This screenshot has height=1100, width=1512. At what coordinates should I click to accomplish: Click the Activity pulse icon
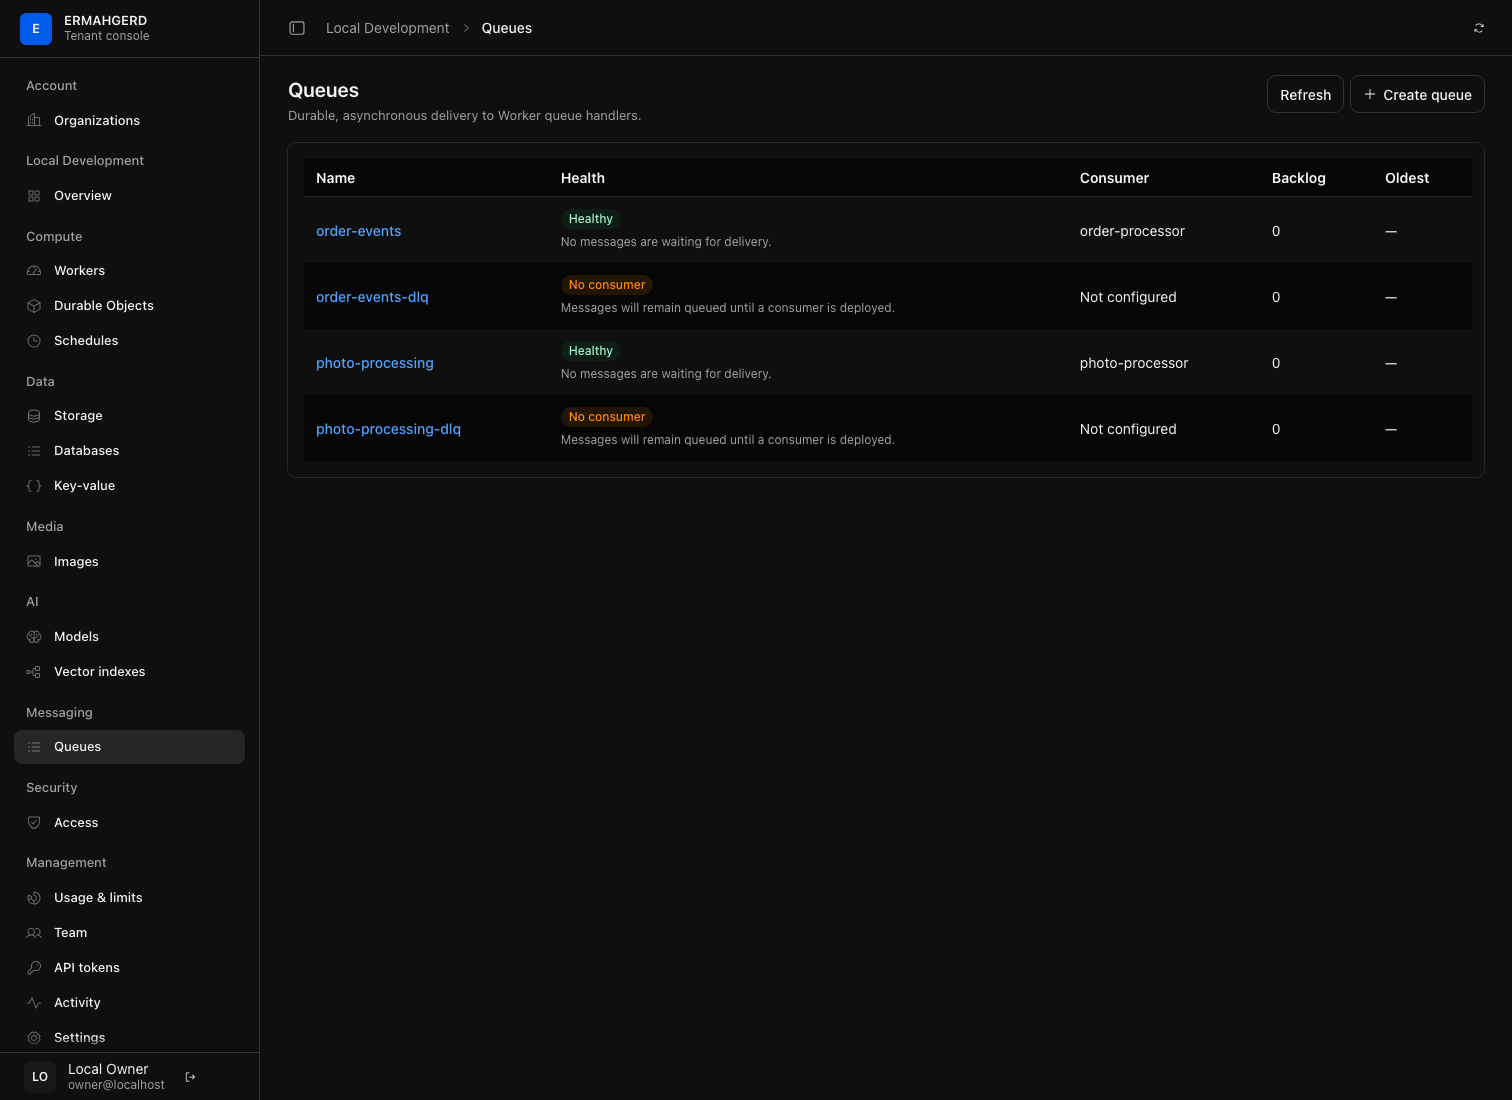[x=34, y=1003]
